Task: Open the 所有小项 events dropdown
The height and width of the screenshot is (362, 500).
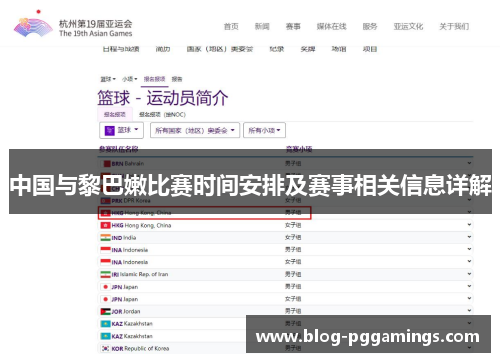Action: pos(265,130)
